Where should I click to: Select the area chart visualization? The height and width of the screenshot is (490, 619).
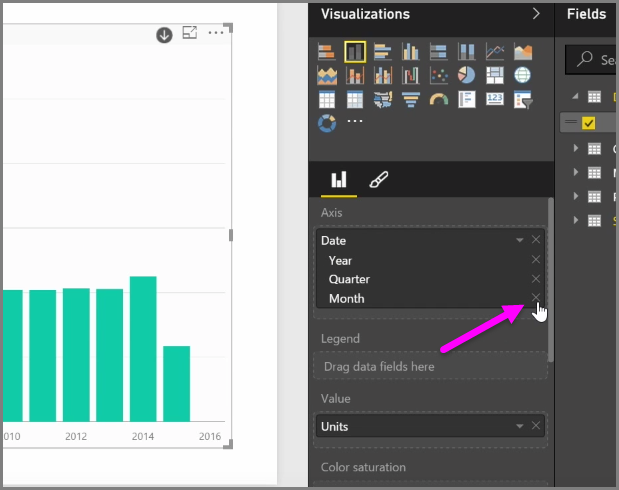click(x=523, y=52)
